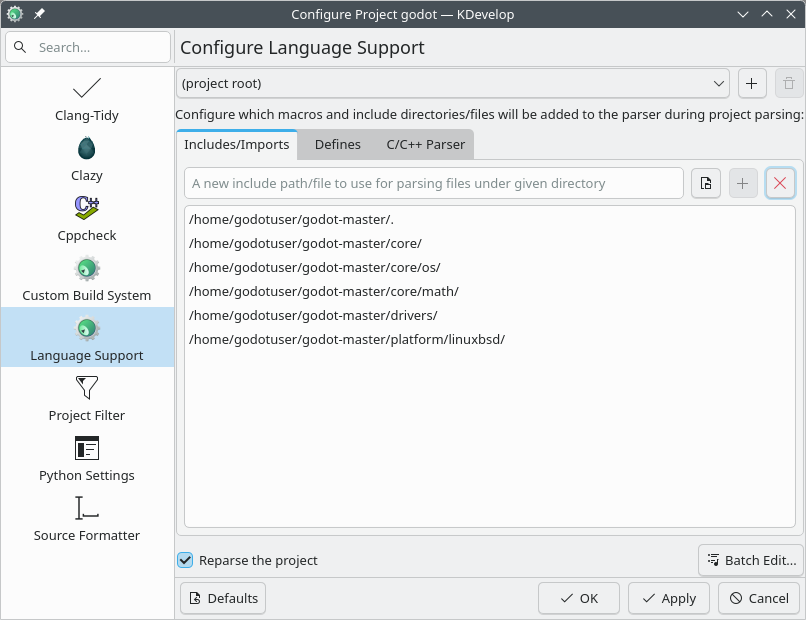Expand the (project root) dropdown
This screenshot has width=806, height=620.
click(x=453, y=84)
